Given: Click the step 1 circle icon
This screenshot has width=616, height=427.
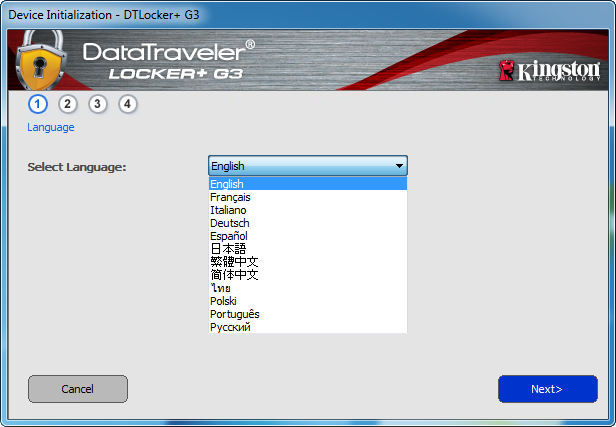Looking at the screenshot, I should click(38, 104).
